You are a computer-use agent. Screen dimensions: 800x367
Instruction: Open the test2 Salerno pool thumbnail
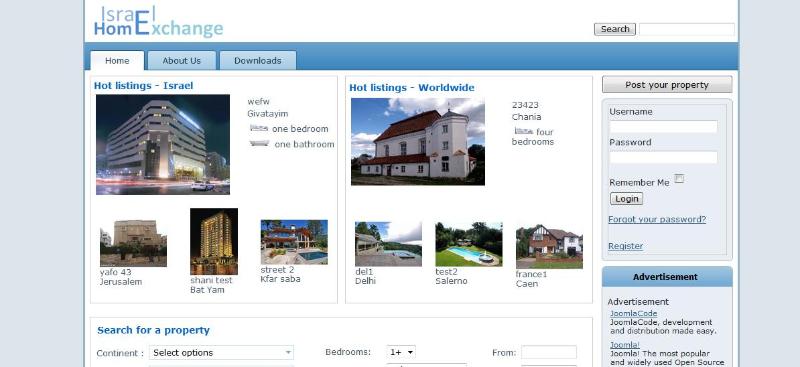click(469, 244)
